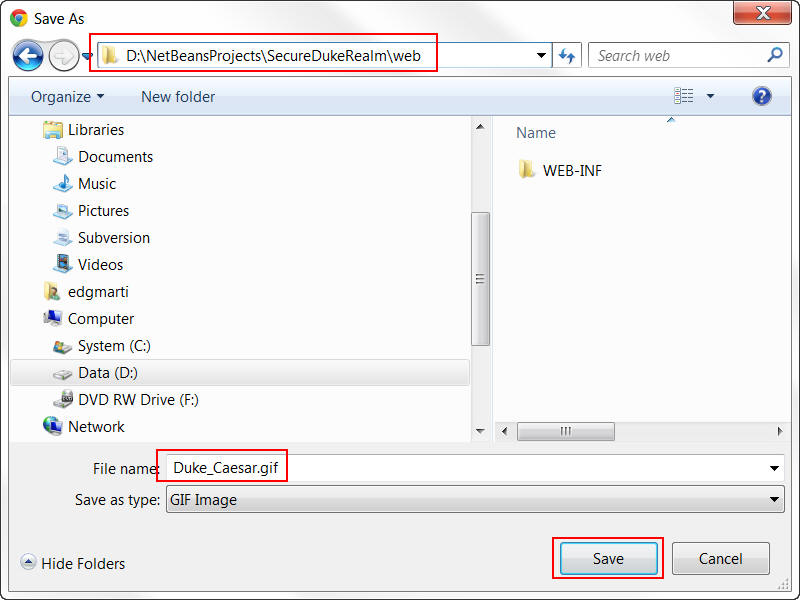Open the file name history dropdown
The image size is (800, 600).
tap(775, 468)
